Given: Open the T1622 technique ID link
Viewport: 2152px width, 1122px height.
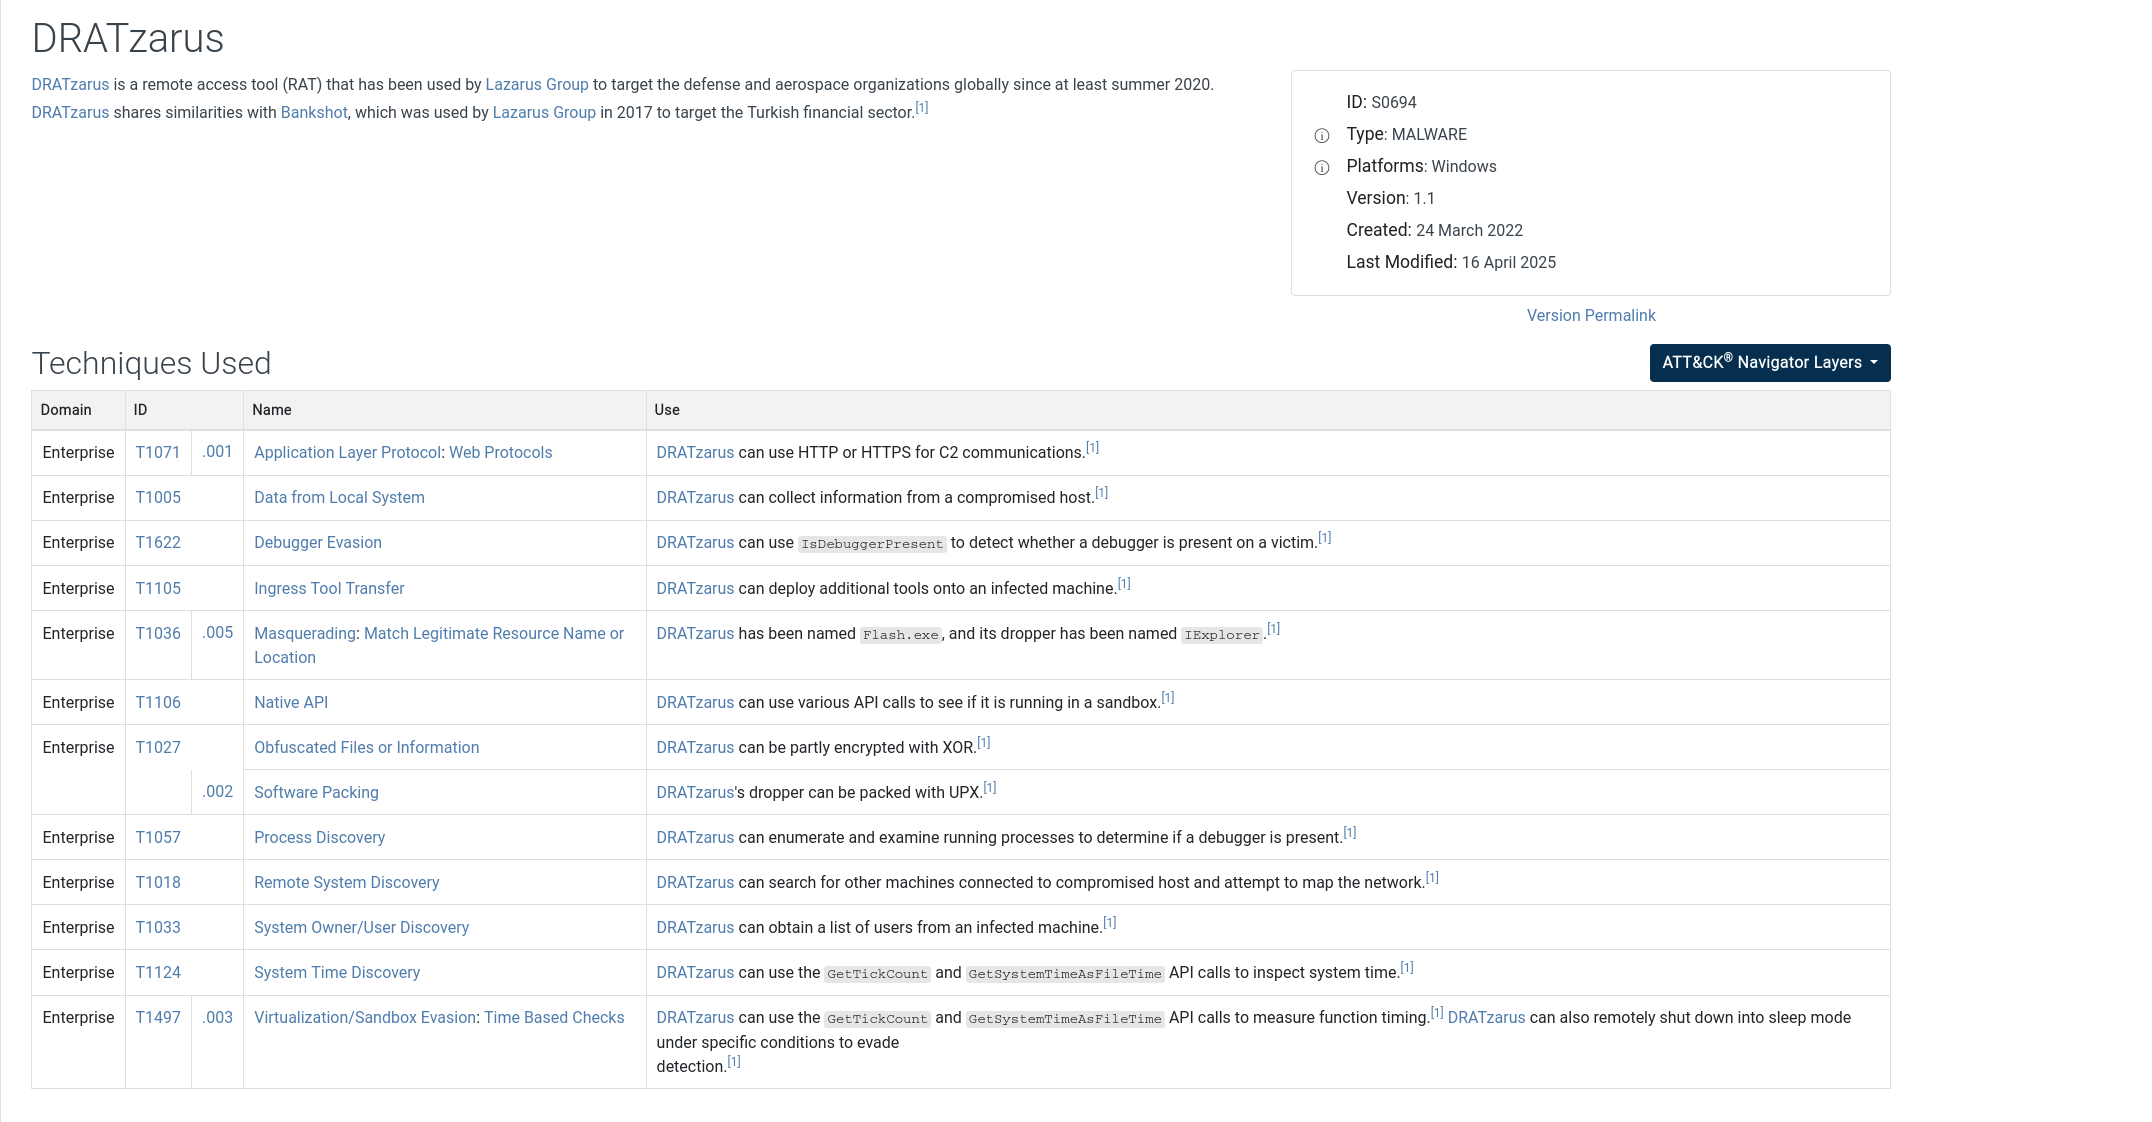Looking at the screenshot, I should click(x=158, y=542).
